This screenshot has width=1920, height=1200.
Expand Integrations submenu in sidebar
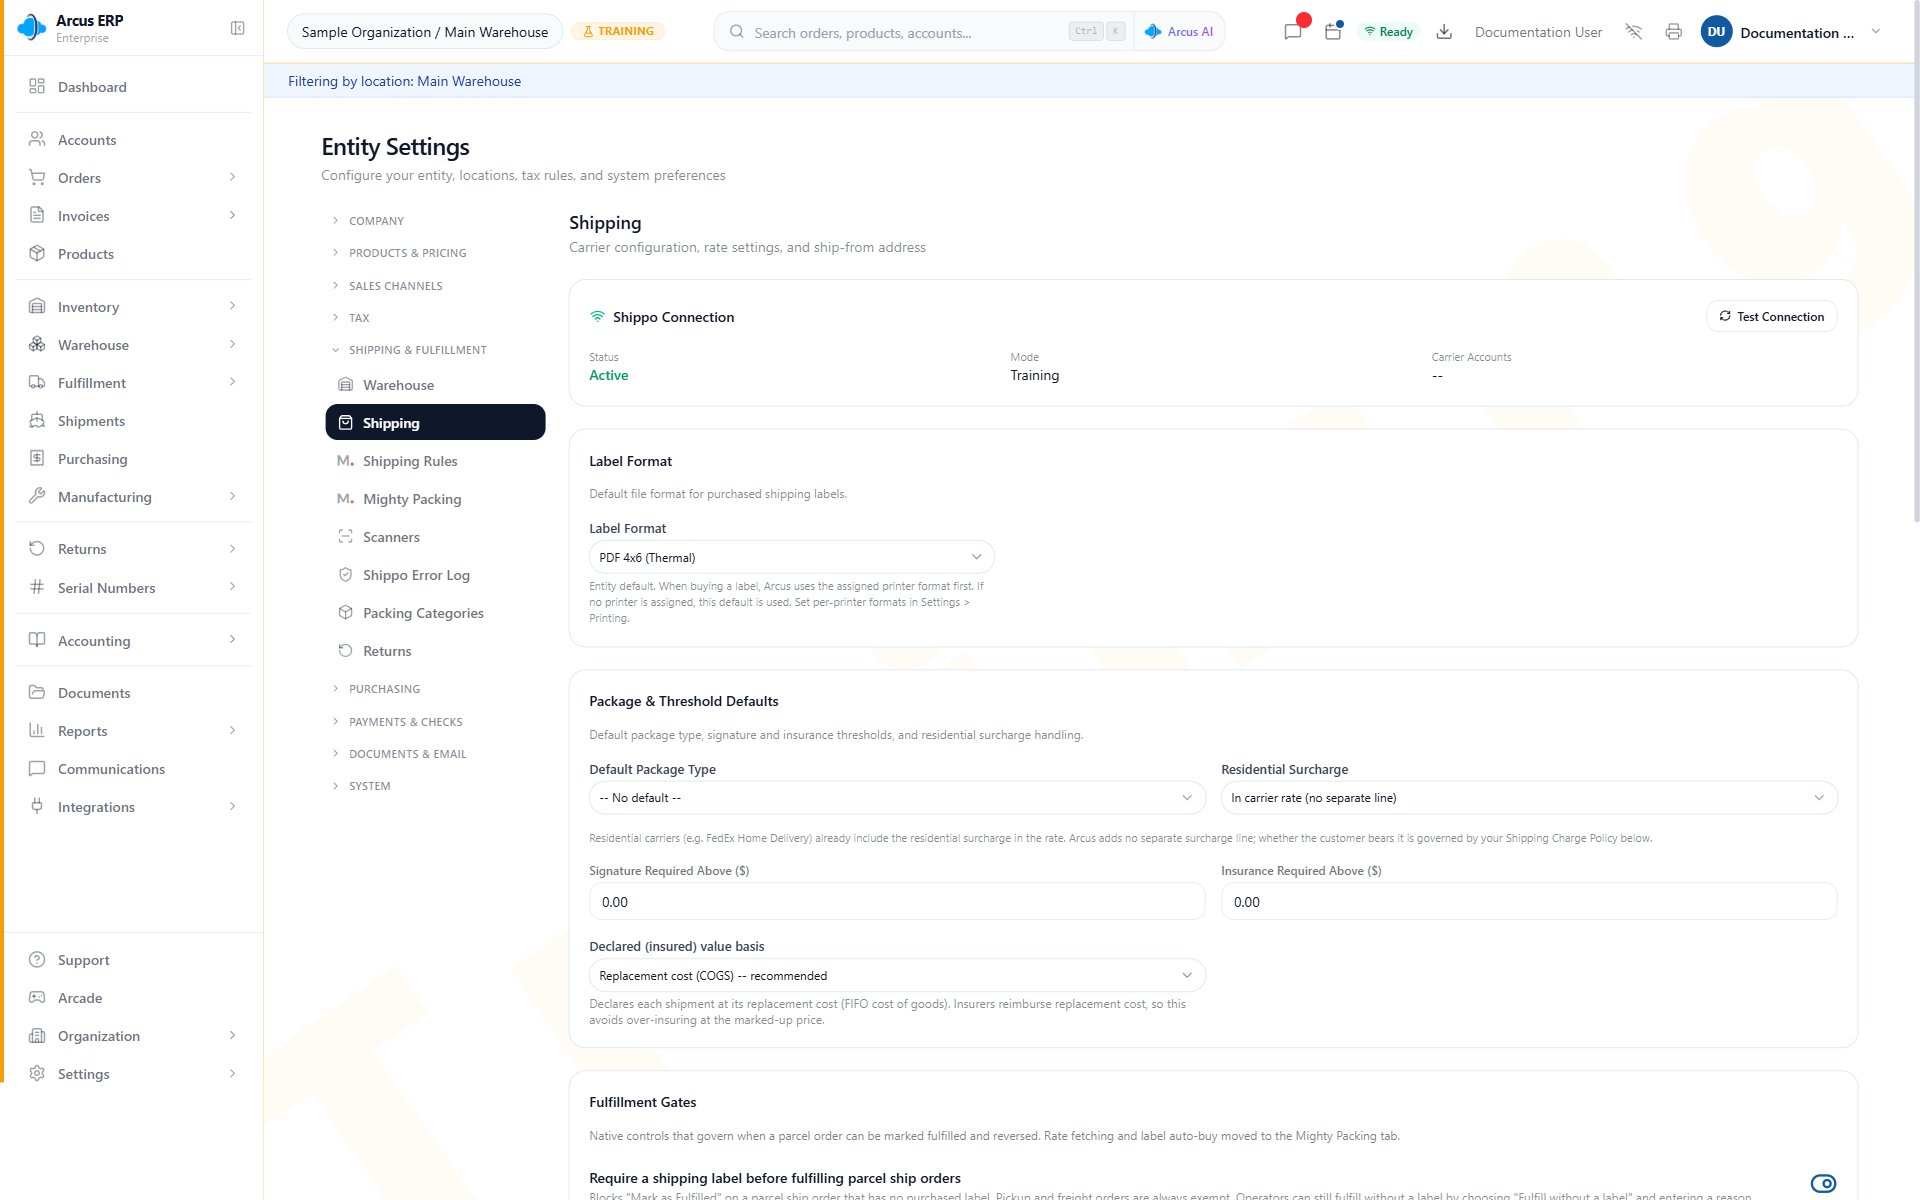tap(232, 807)
